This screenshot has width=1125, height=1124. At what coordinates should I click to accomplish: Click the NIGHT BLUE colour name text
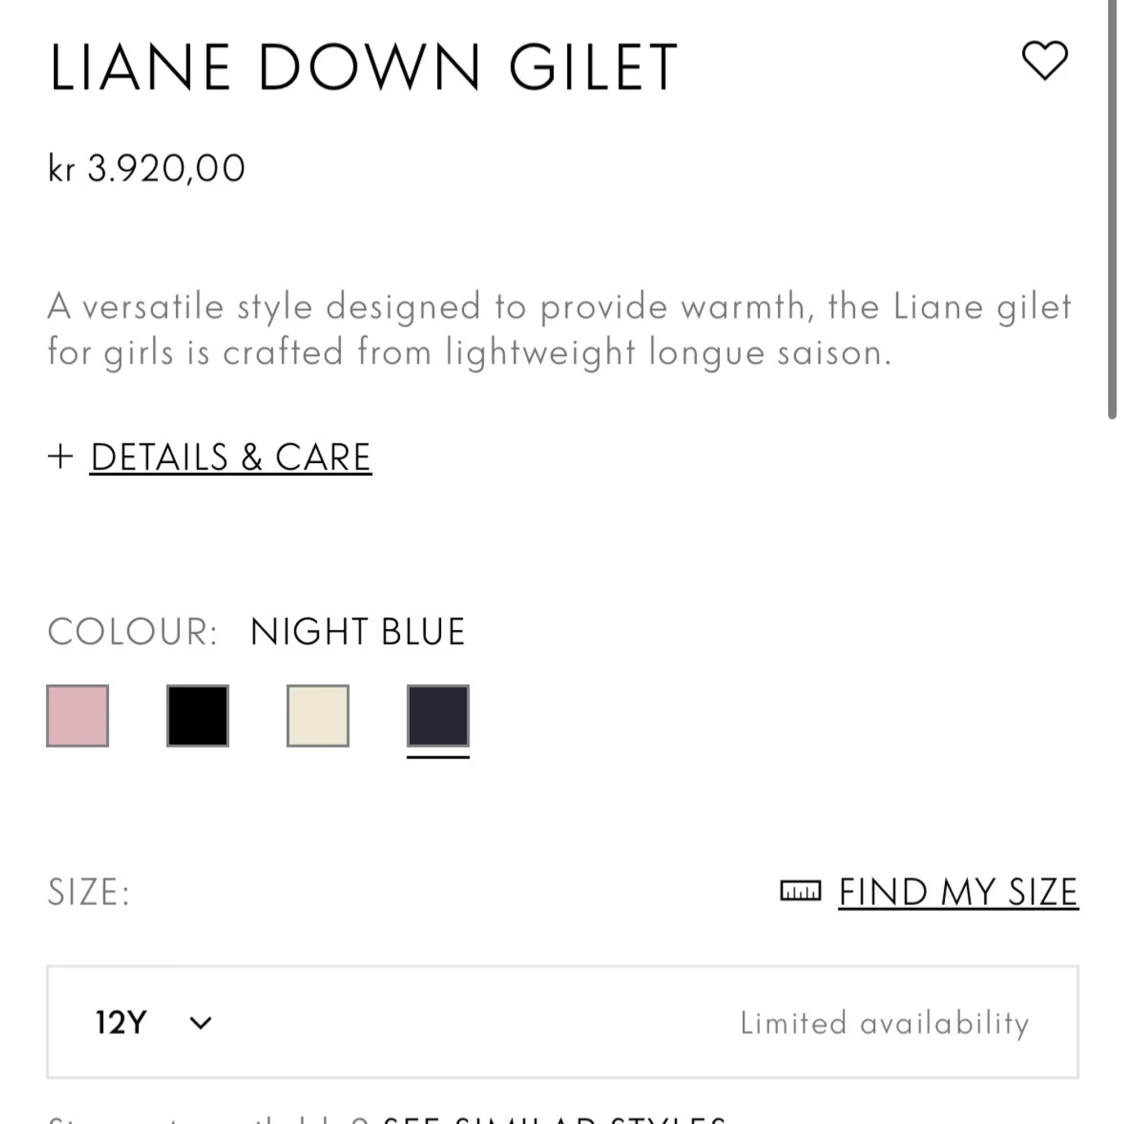[x=357, y=632]
